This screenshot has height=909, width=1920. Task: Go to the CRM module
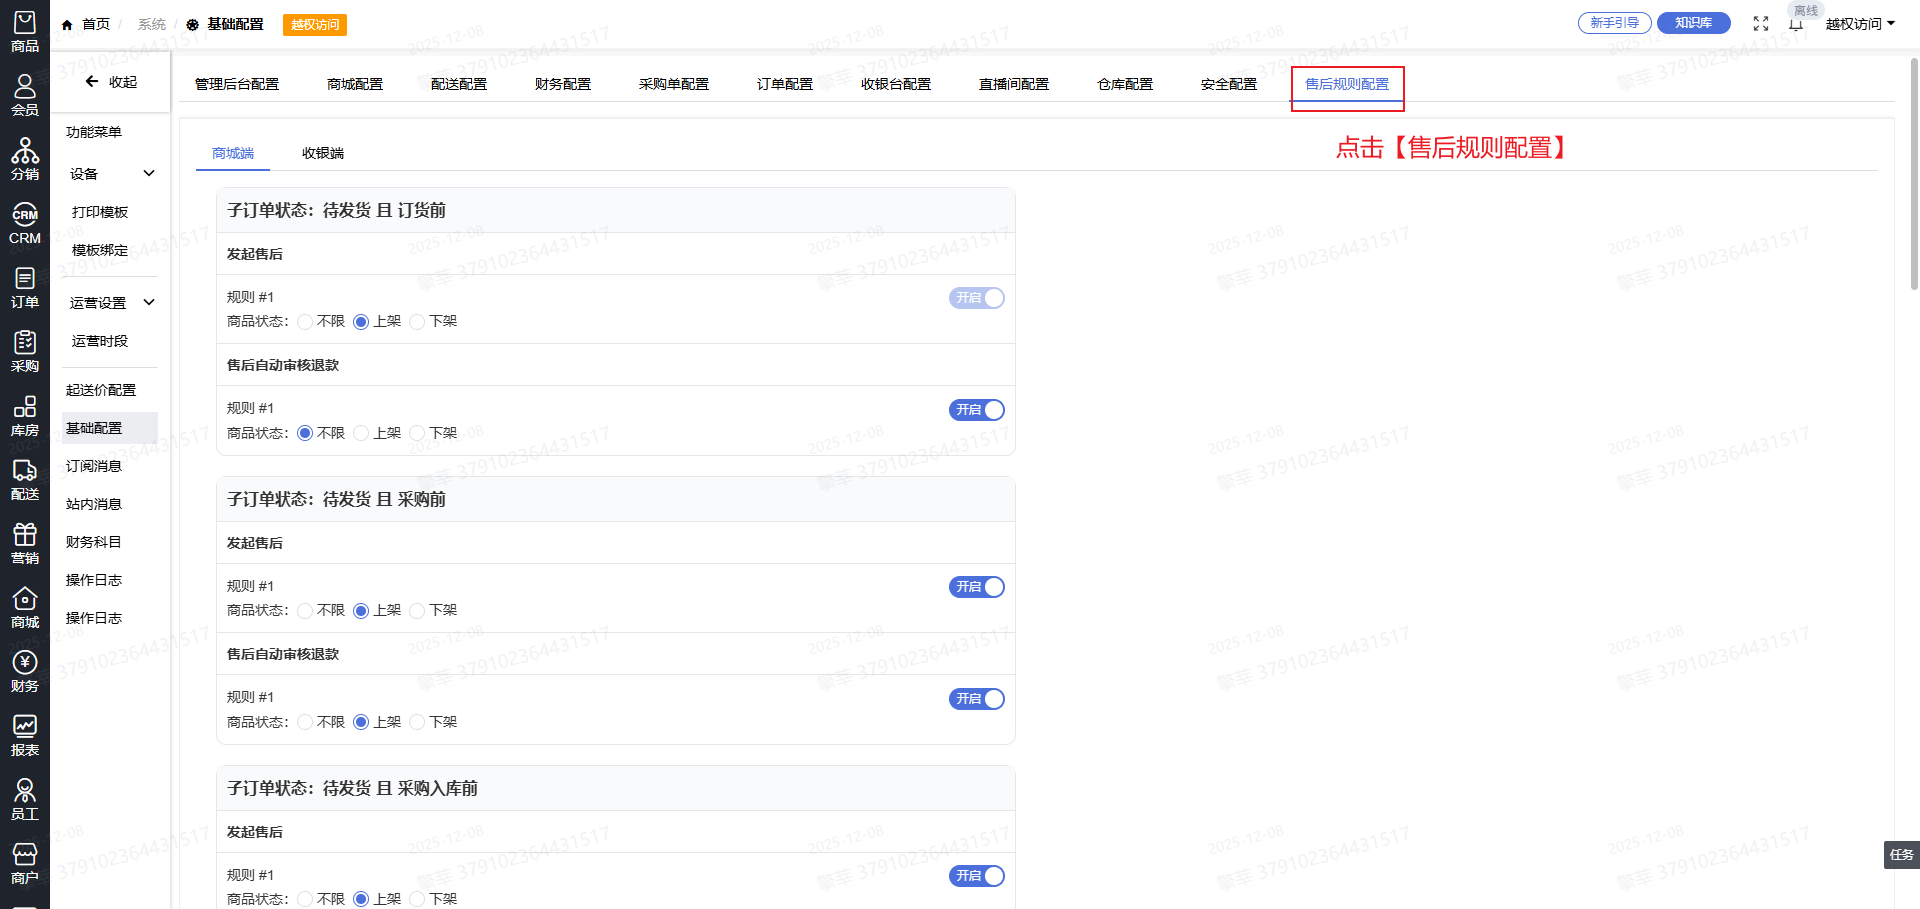click(x=25, y=224)
